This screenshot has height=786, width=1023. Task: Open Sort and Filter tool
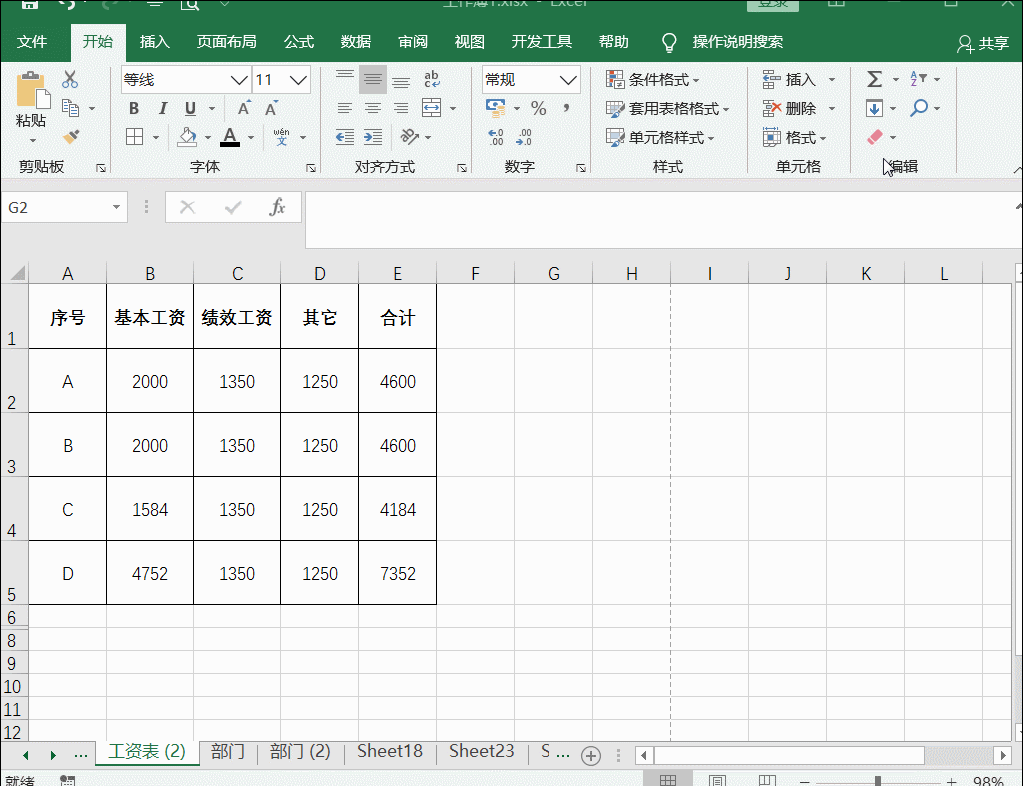[918, 80]
